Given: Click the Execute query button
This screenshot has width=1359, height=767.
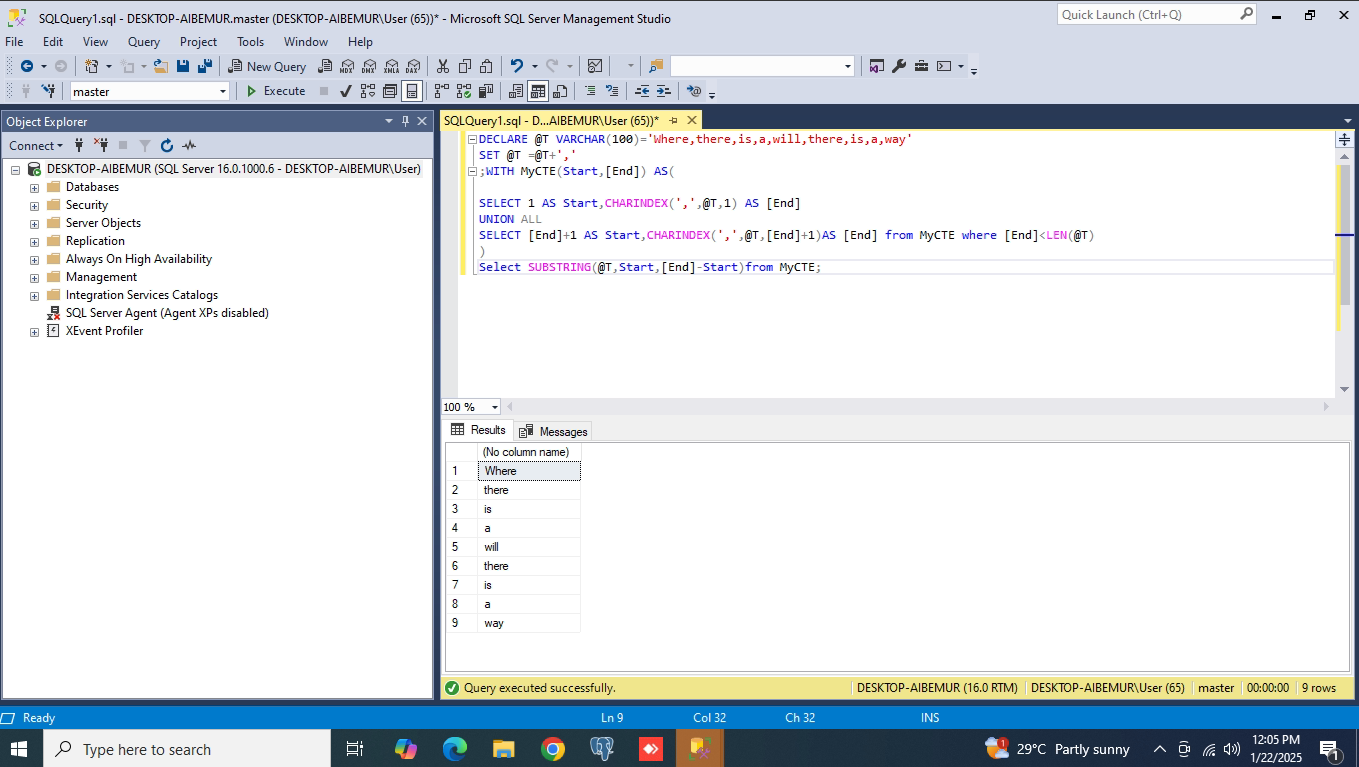Looking at the screenshot, I should pos(276,91).
